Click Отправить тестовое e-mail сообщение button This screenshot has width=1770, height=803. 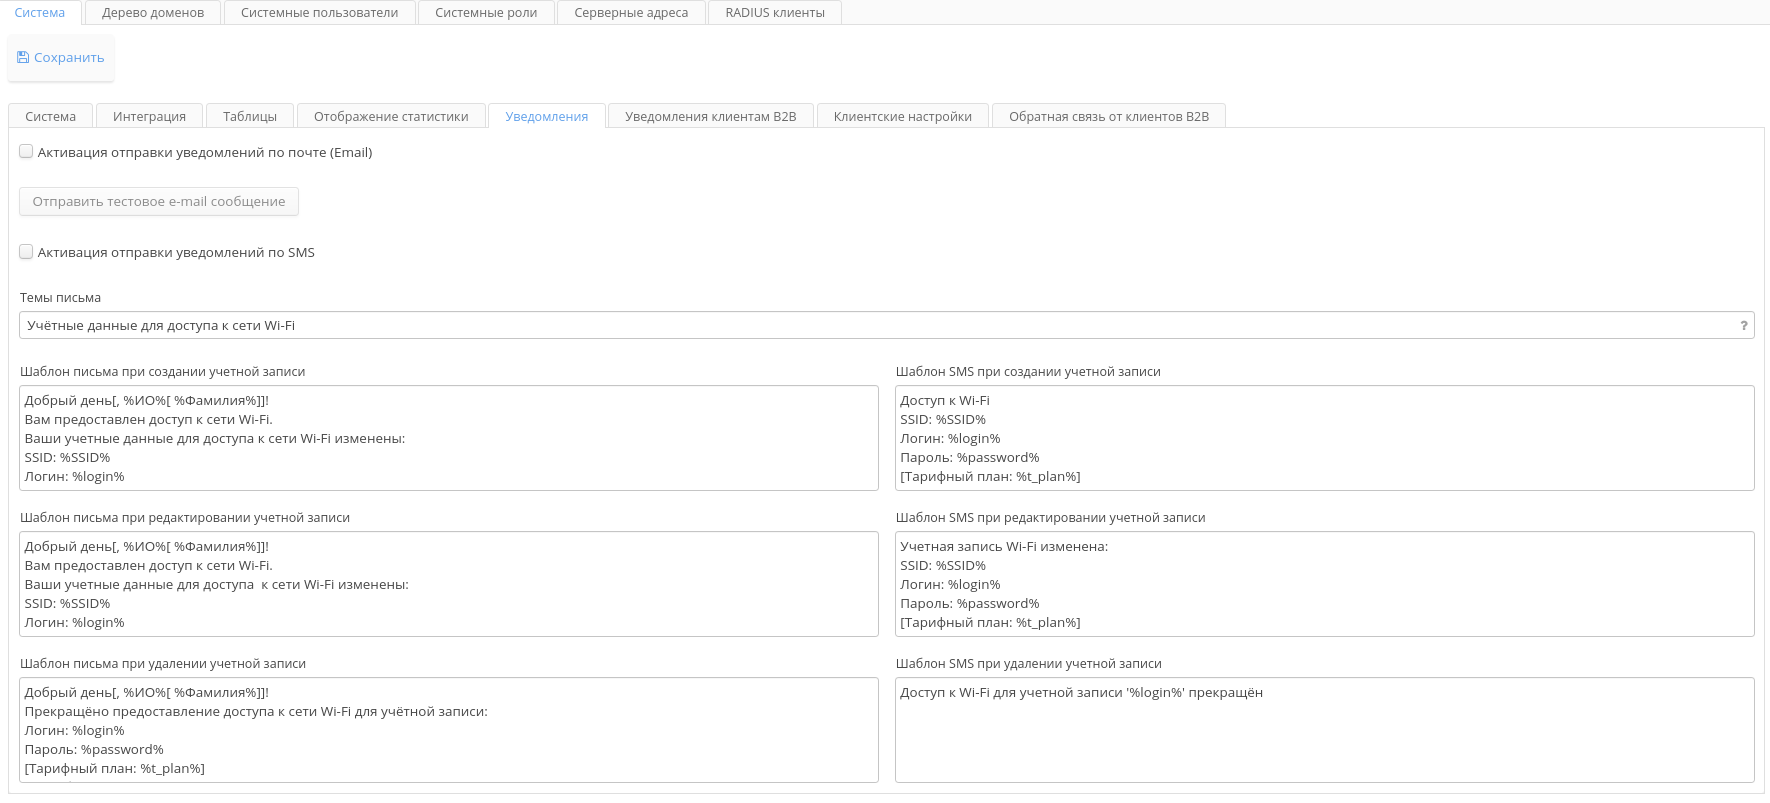coord(159,202)
